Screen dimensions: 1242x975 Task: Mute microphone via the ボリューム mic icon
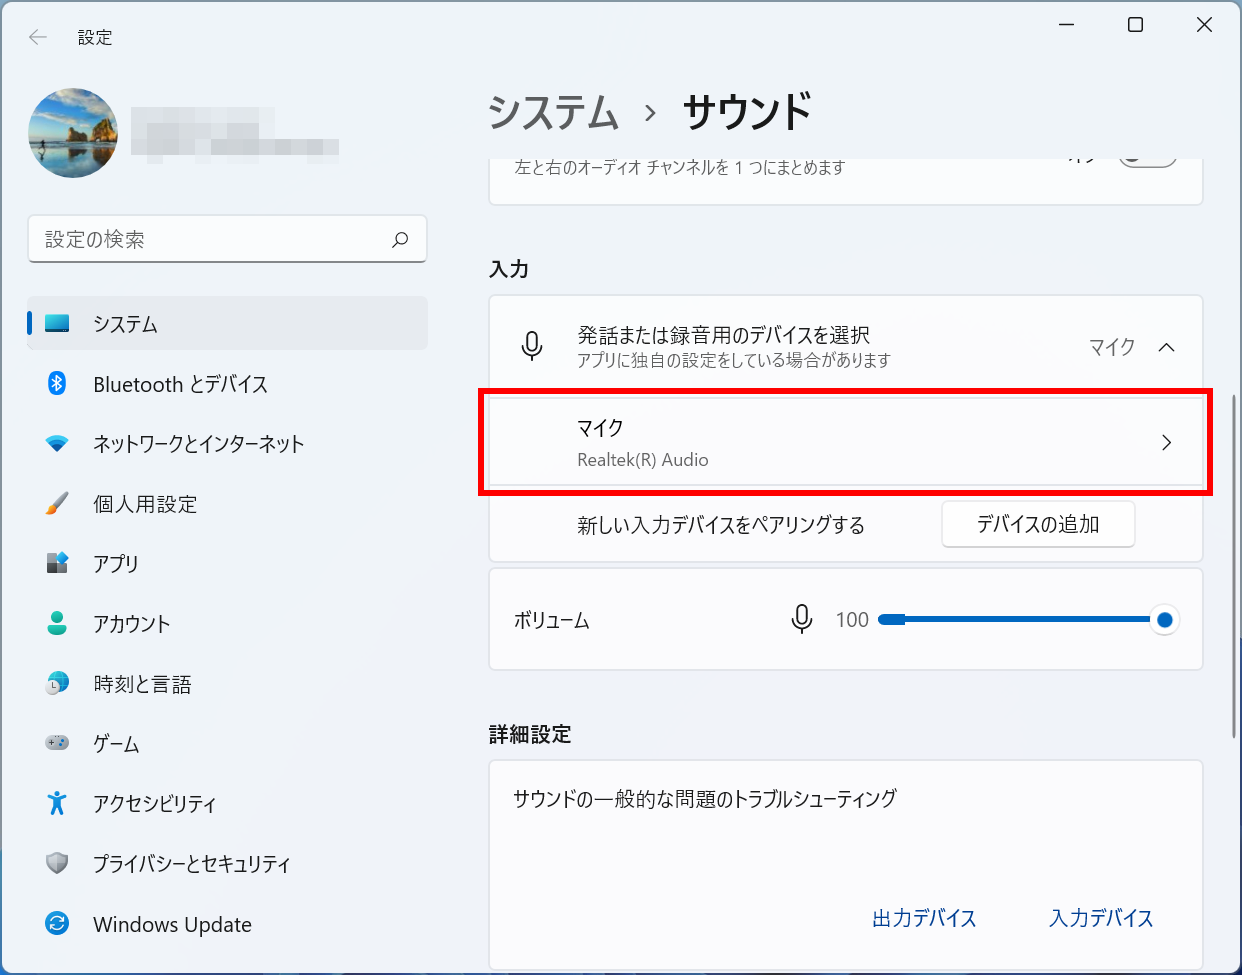tap(801, 620)
